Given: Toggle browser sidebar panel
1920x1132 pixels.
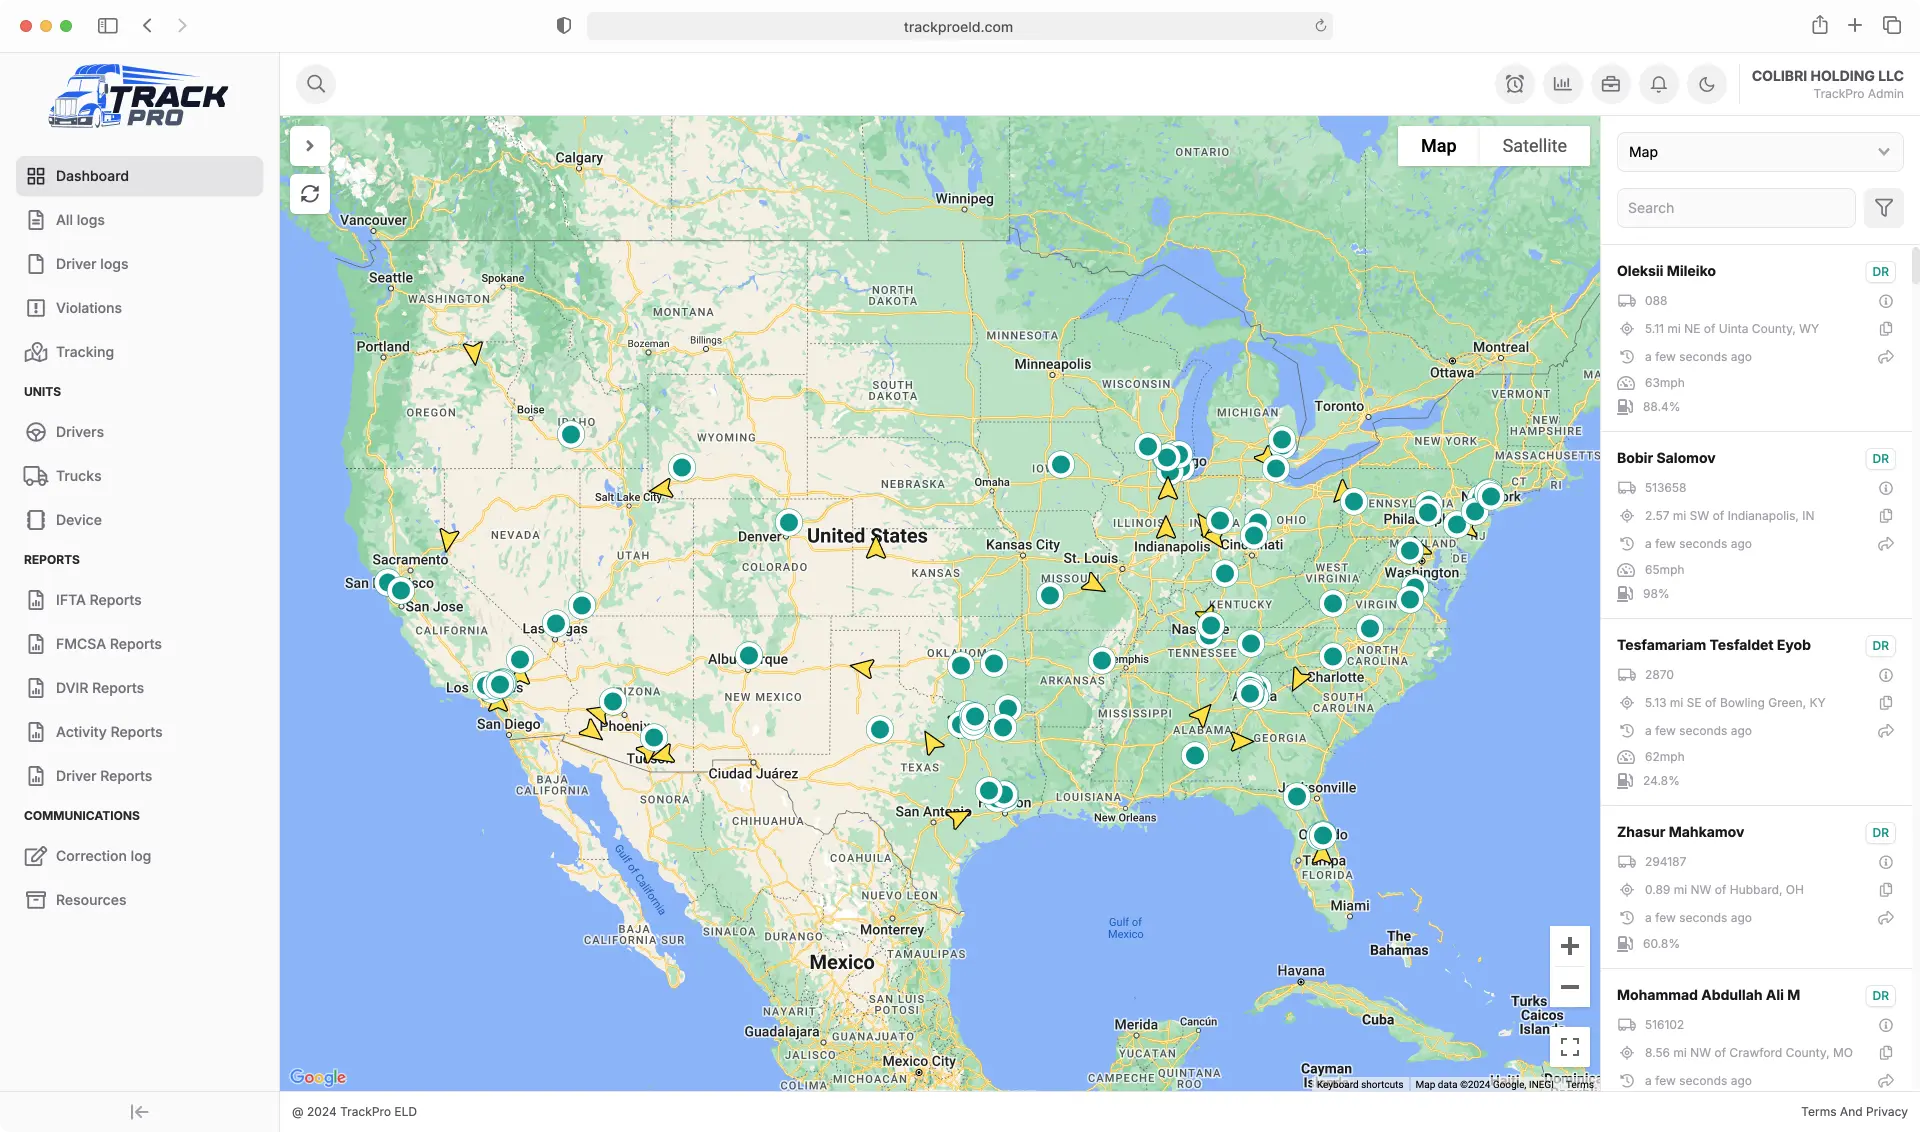Looking at the screenshot, I should [x=108, y=26].
